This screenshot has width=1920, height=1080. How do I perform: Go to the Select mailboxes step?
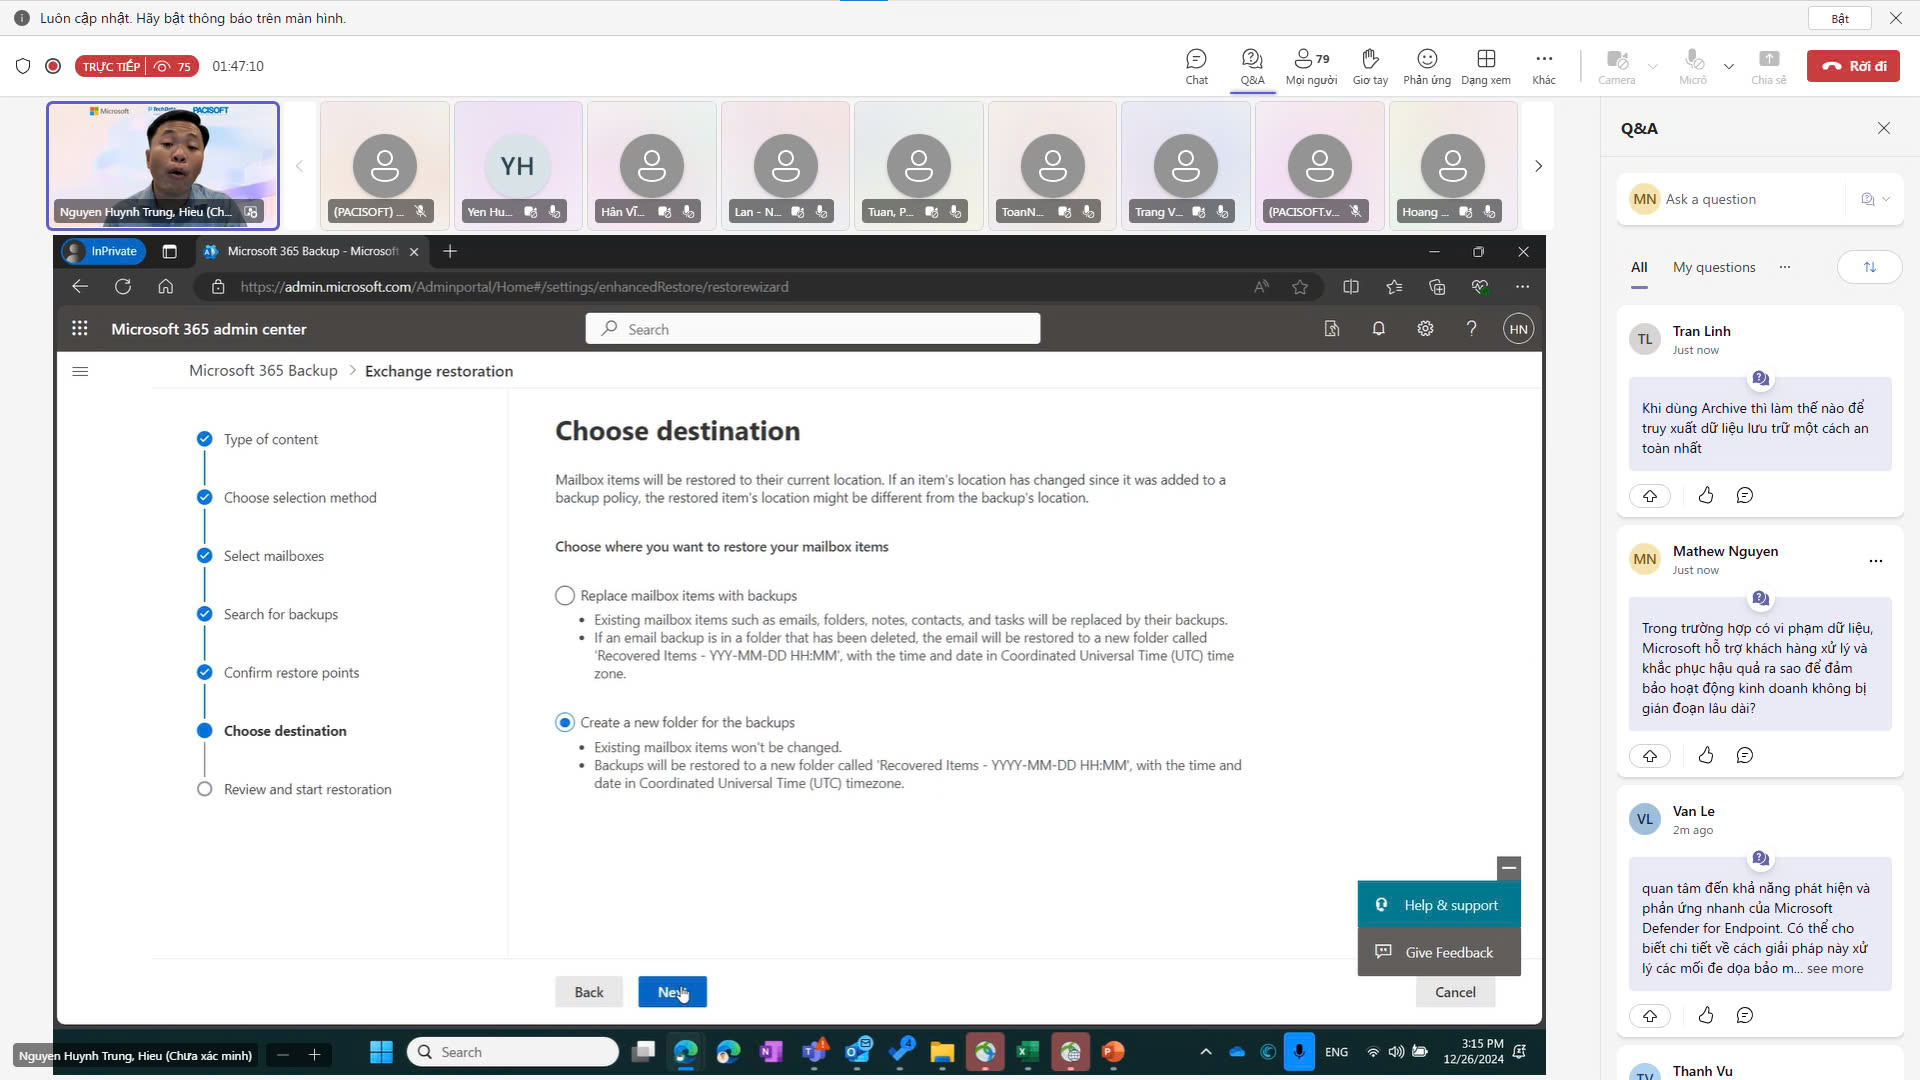click(274, 556)
